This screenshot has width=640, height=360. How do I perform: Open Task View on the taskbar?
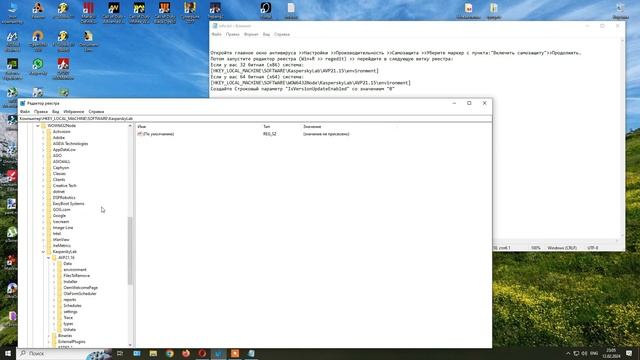[x=120, y=353]
